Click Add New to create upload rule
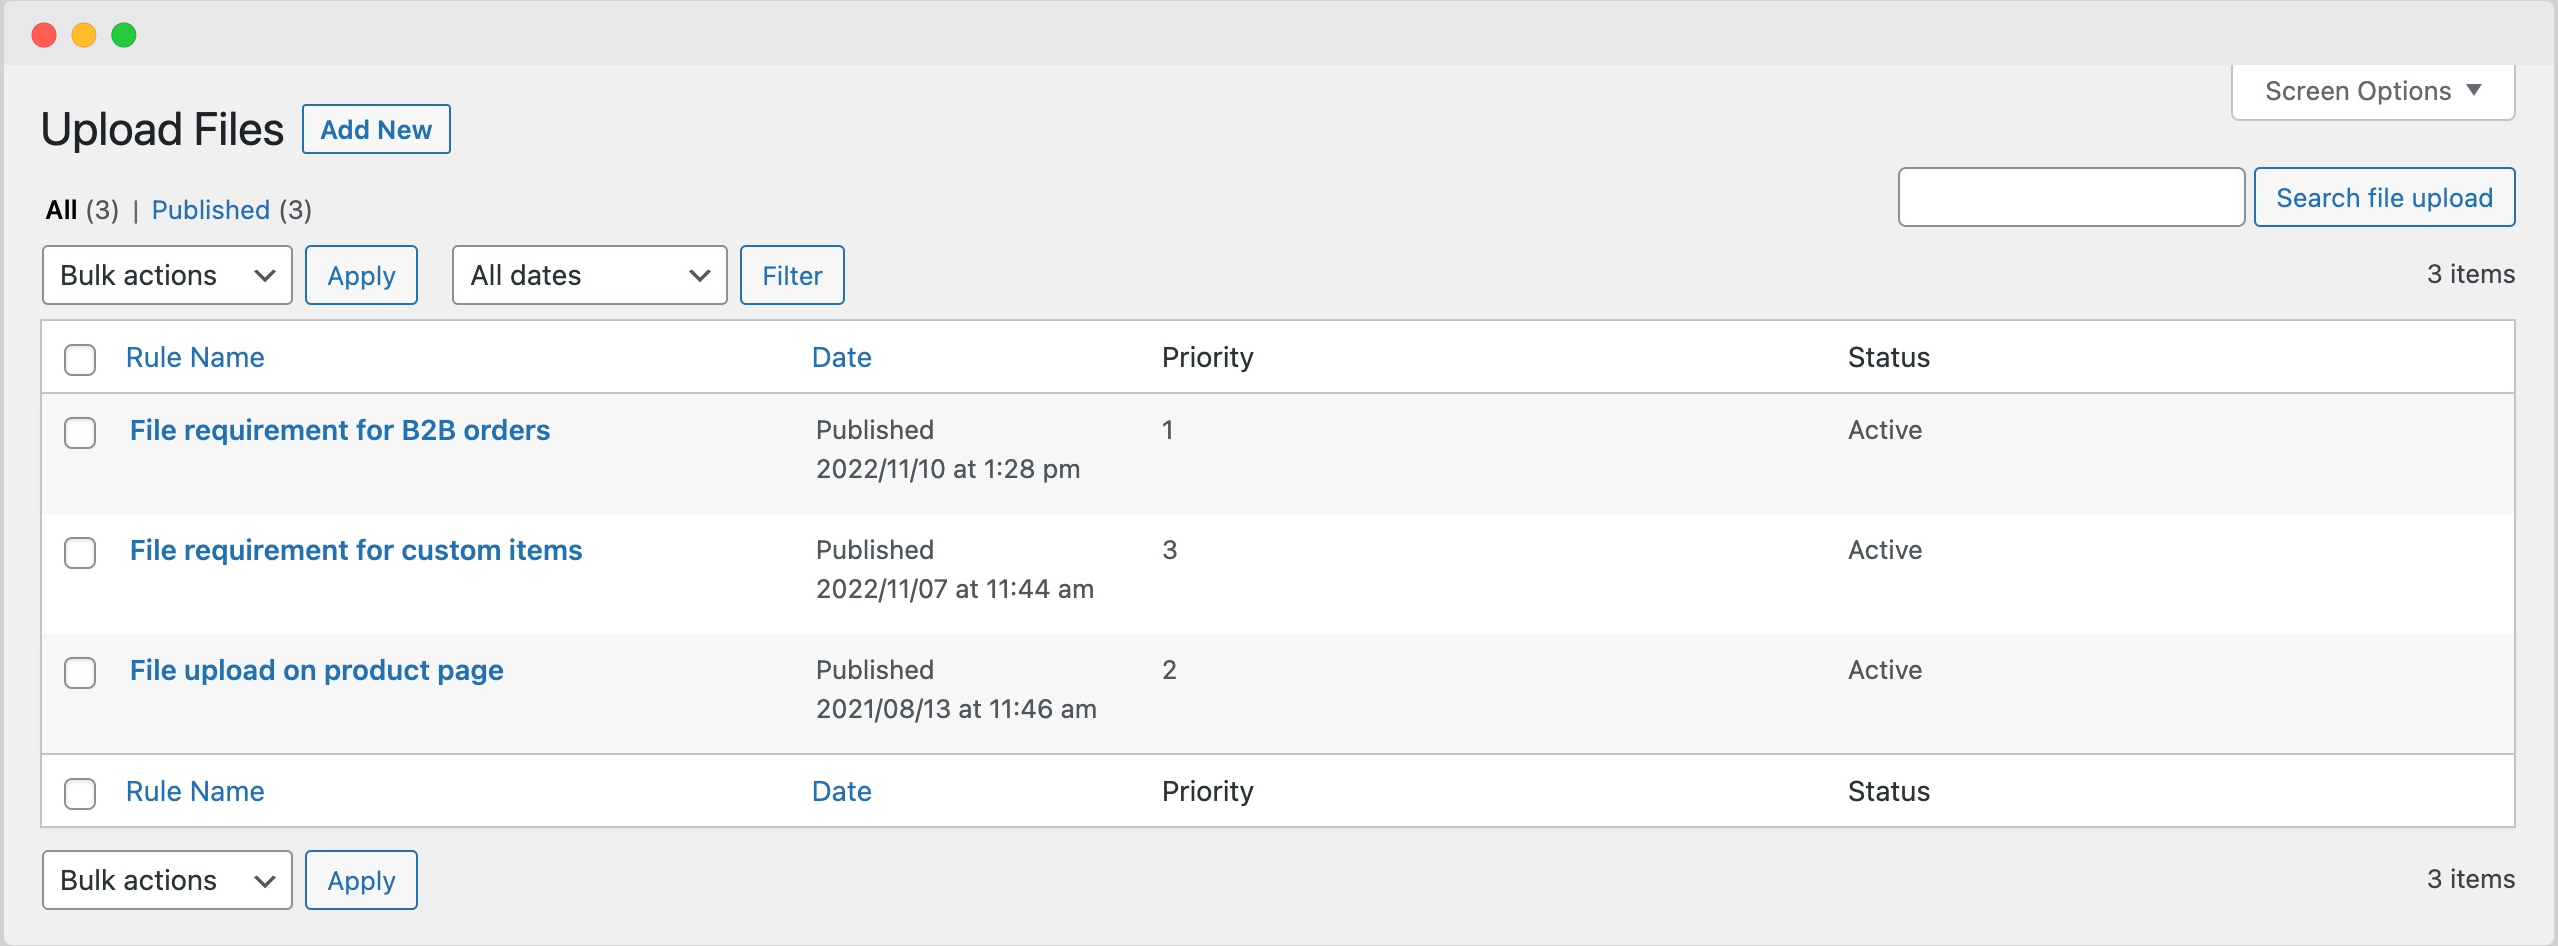Viewport: 2558px width, 946px height. [376, 129]
